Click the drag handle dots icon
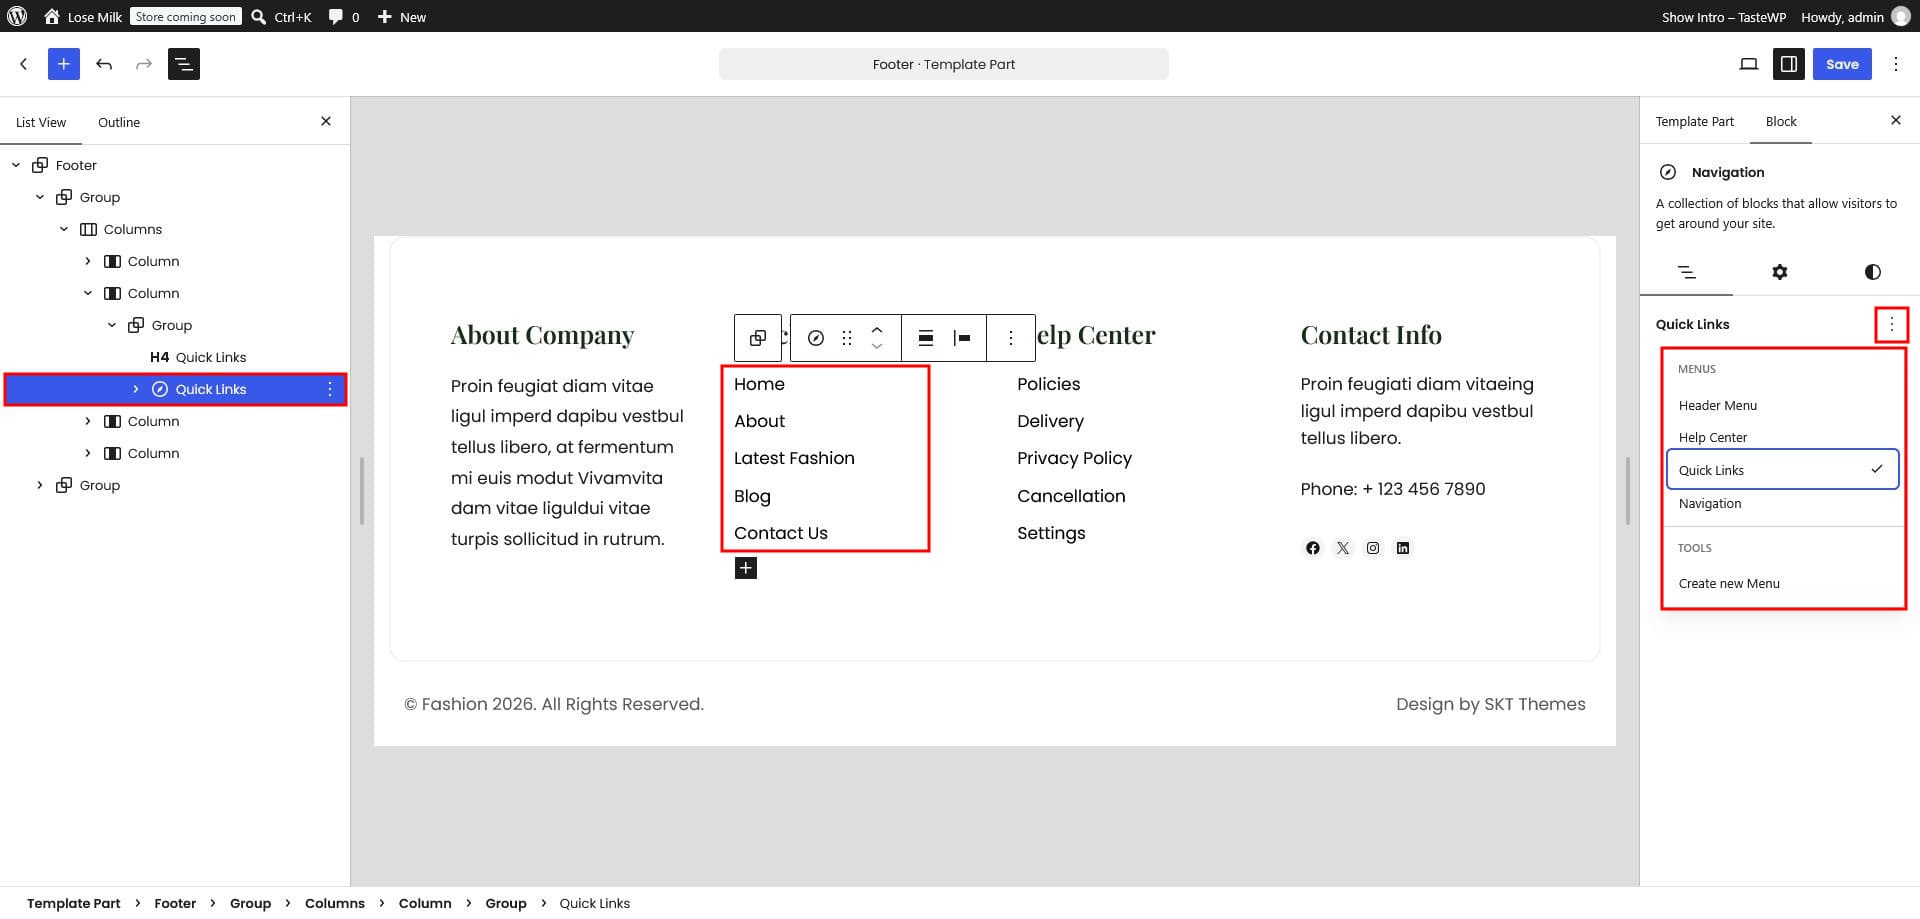The height and width of the screenshot is (919, 1920). [847, 338]
